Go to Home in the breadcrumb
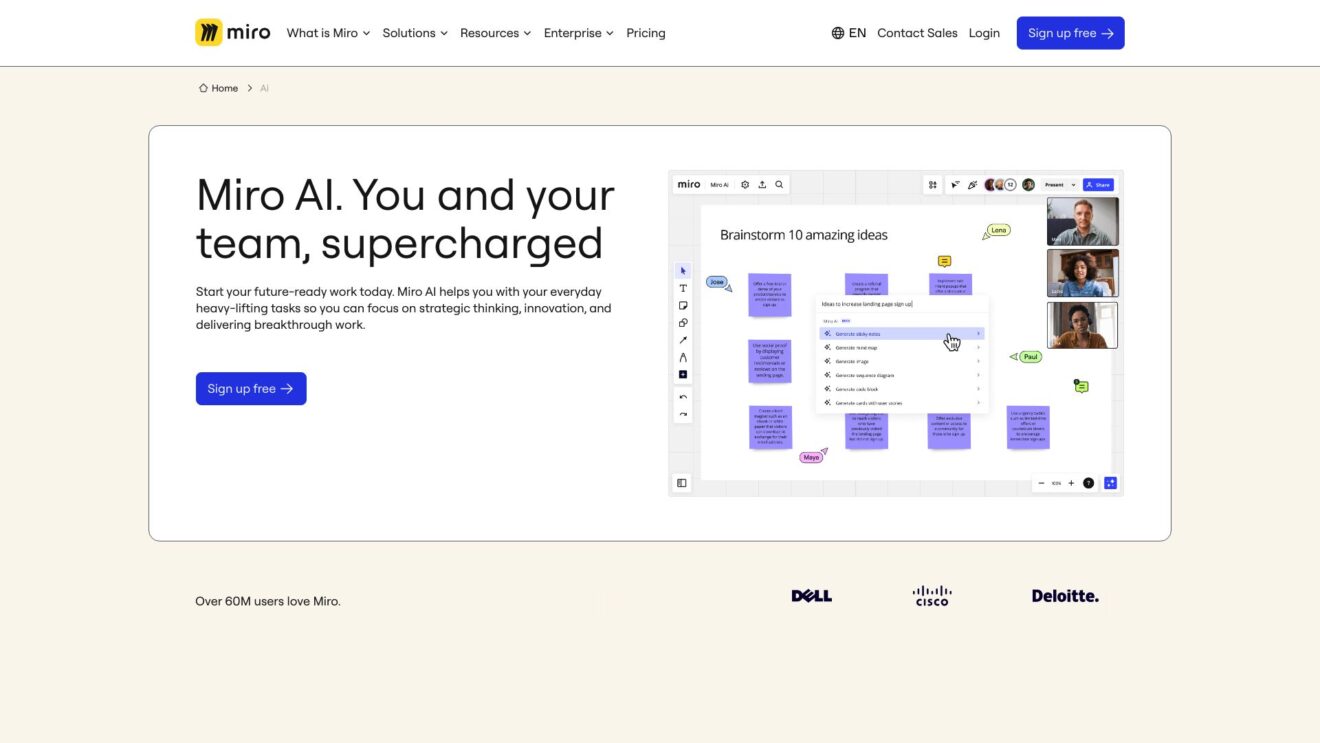Image resolution: width=1320 pixels, height=743 pixels. pyautogui.click(x=225, y=88)
